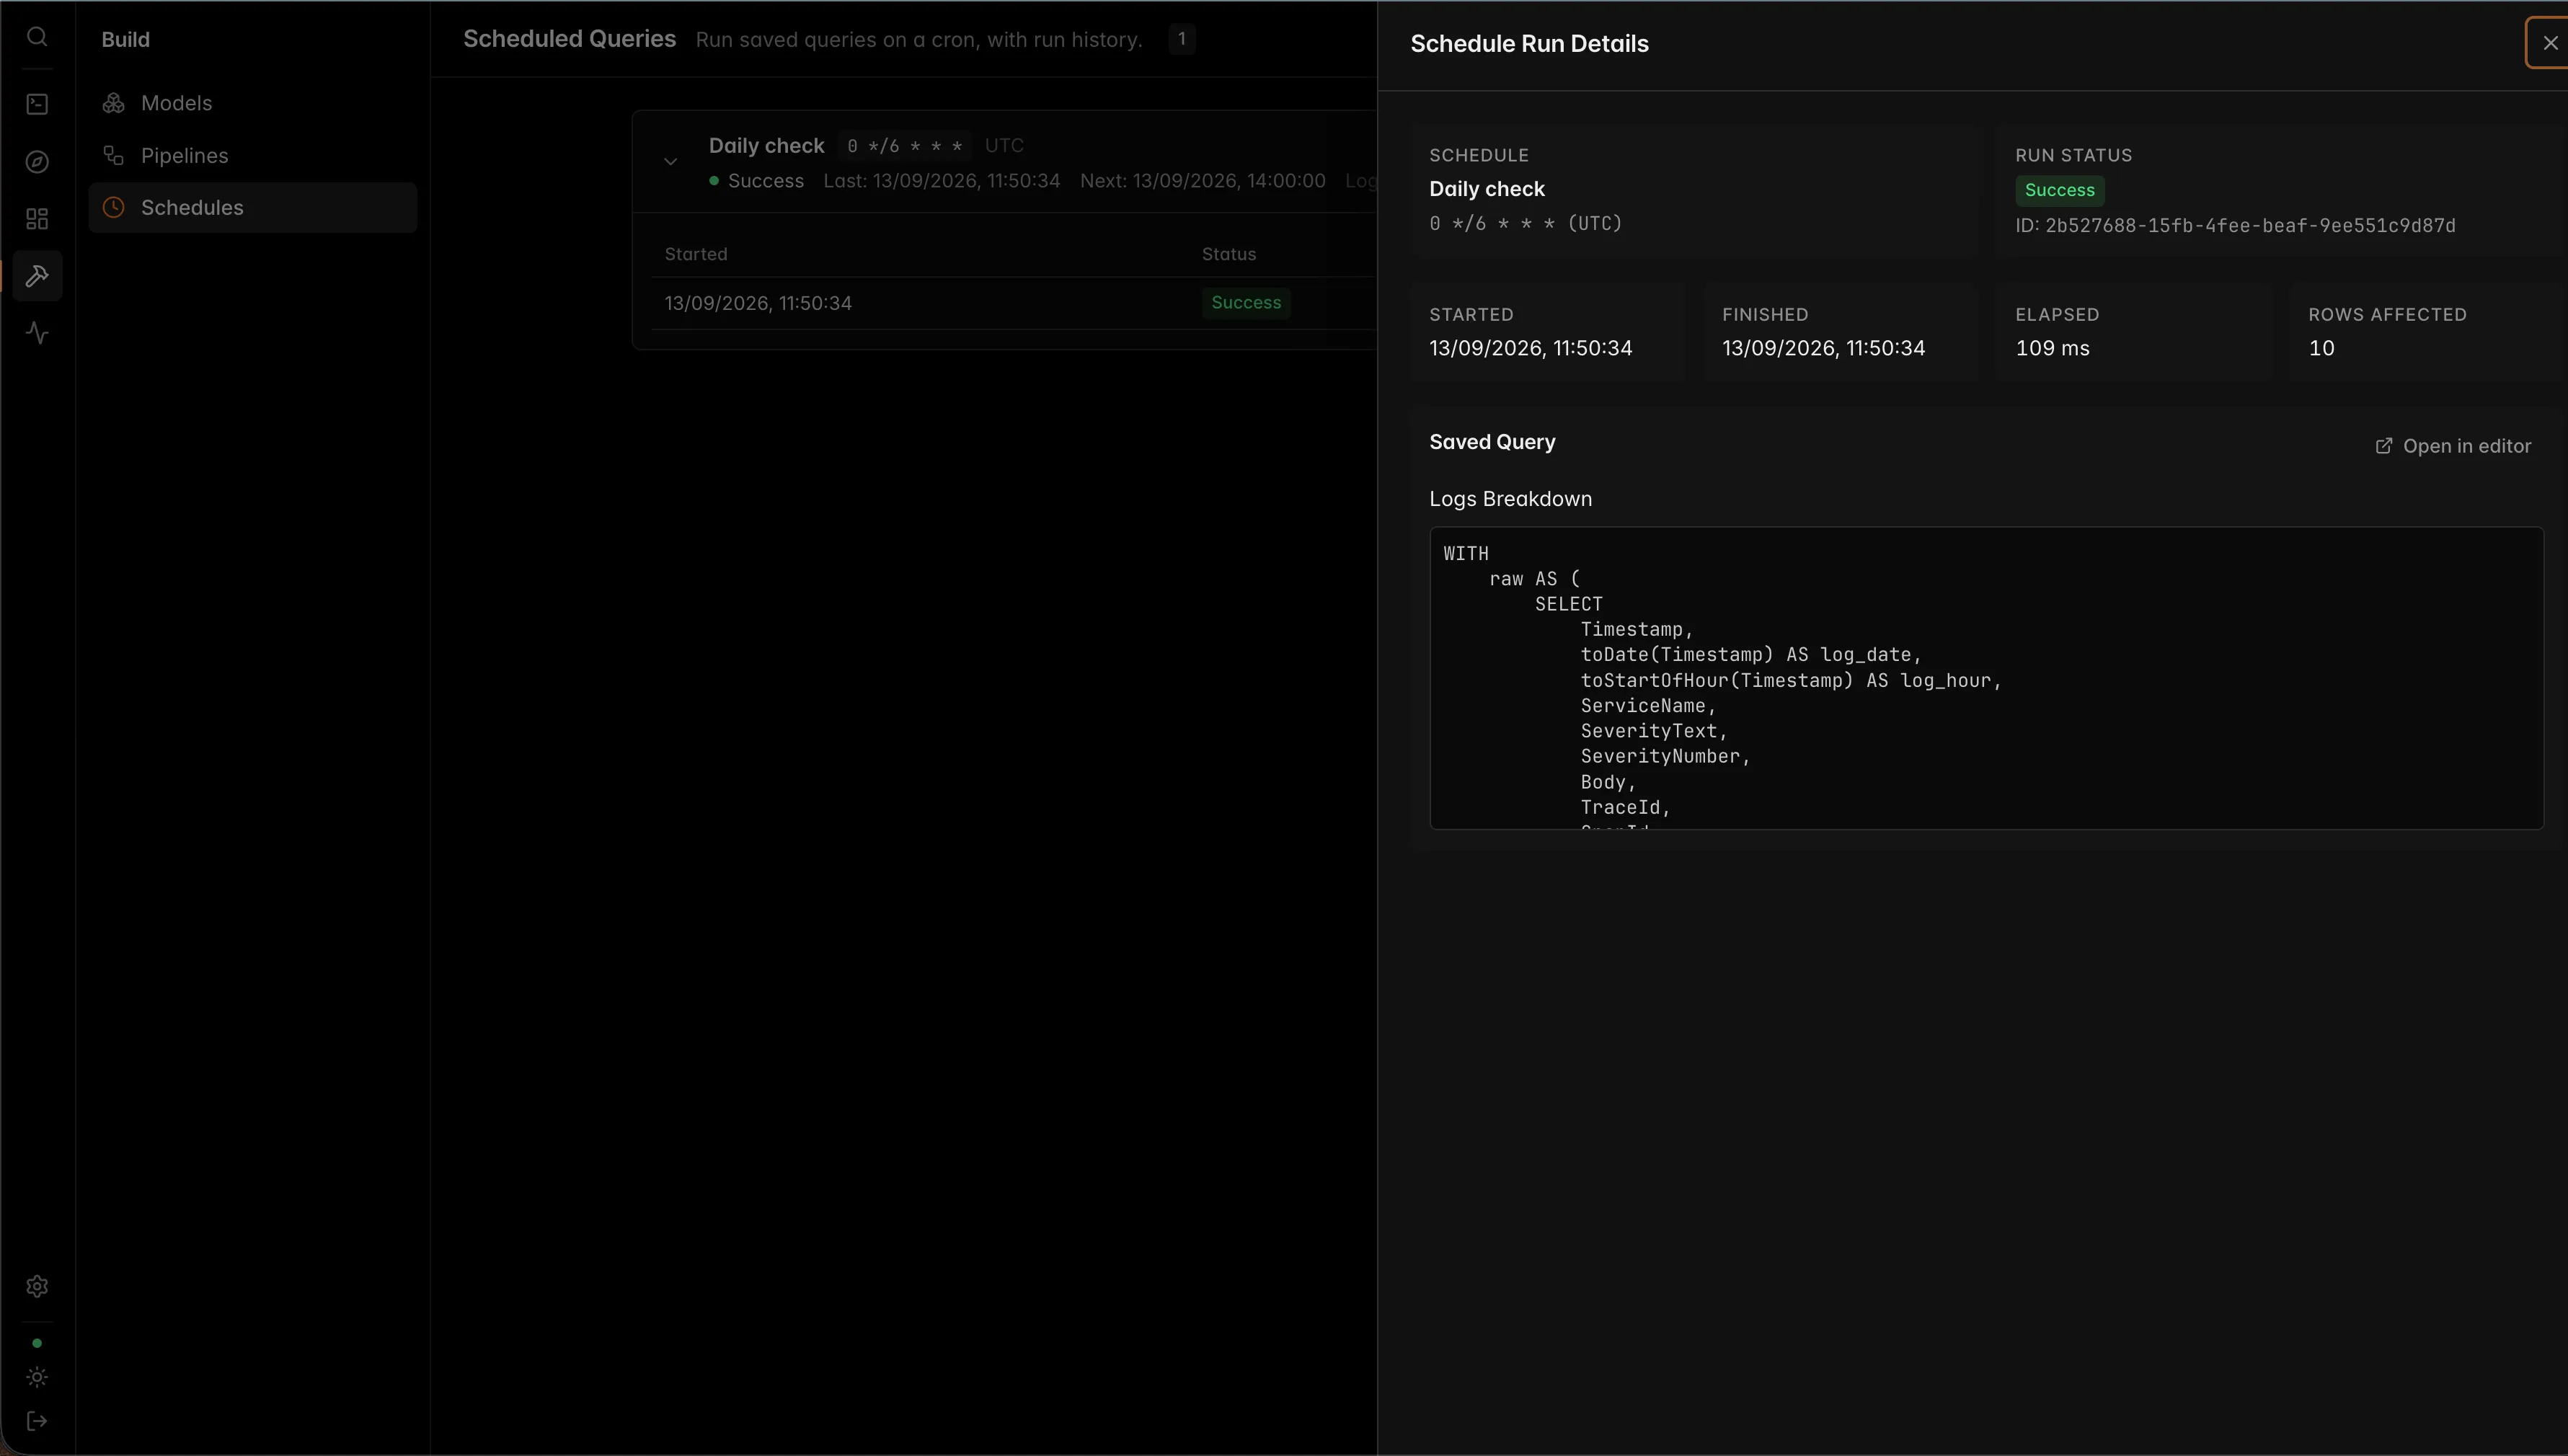The width and height of the screenshot is (2568, 1456).
Task: Click the cron expression chip 0 */6 * * *
Action: coord(904,146)
